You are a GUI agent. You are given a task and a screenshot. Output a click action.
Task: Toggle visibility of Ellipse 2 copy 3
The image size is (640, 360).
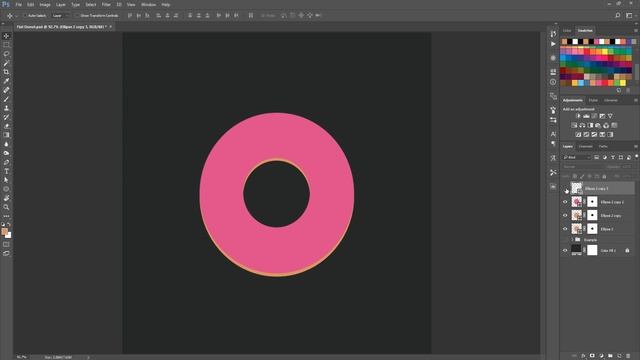[x=565, y=189]
